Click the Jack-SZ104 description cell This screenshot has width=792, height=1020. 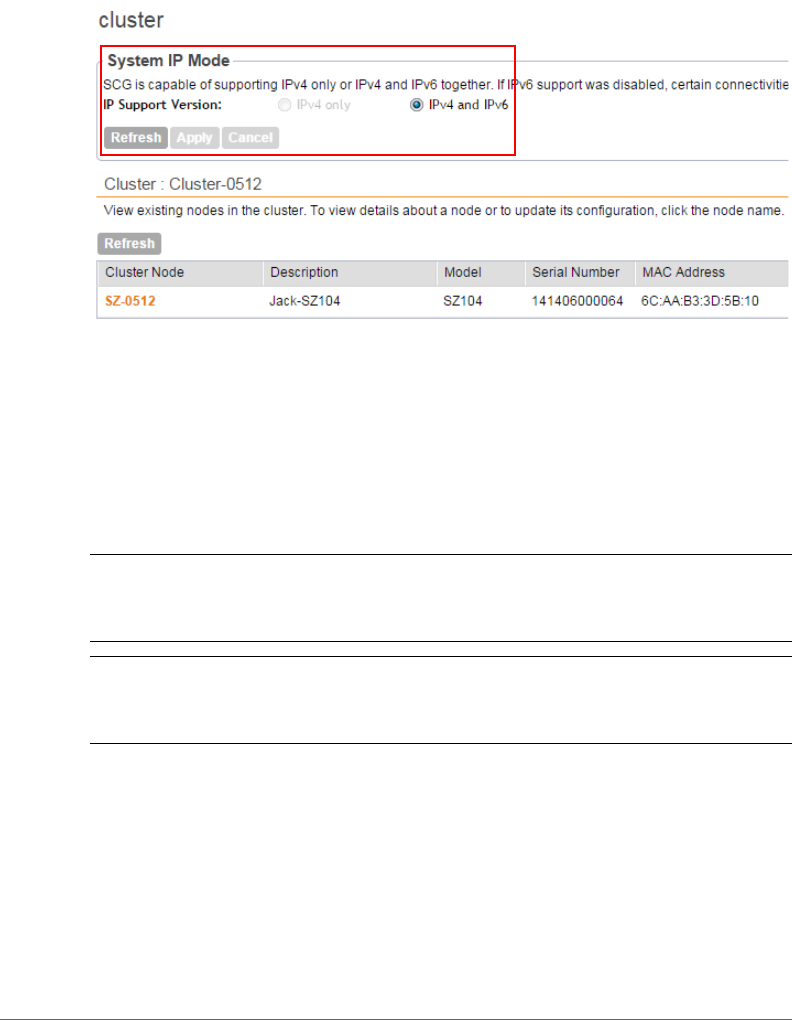pos(305,301)
